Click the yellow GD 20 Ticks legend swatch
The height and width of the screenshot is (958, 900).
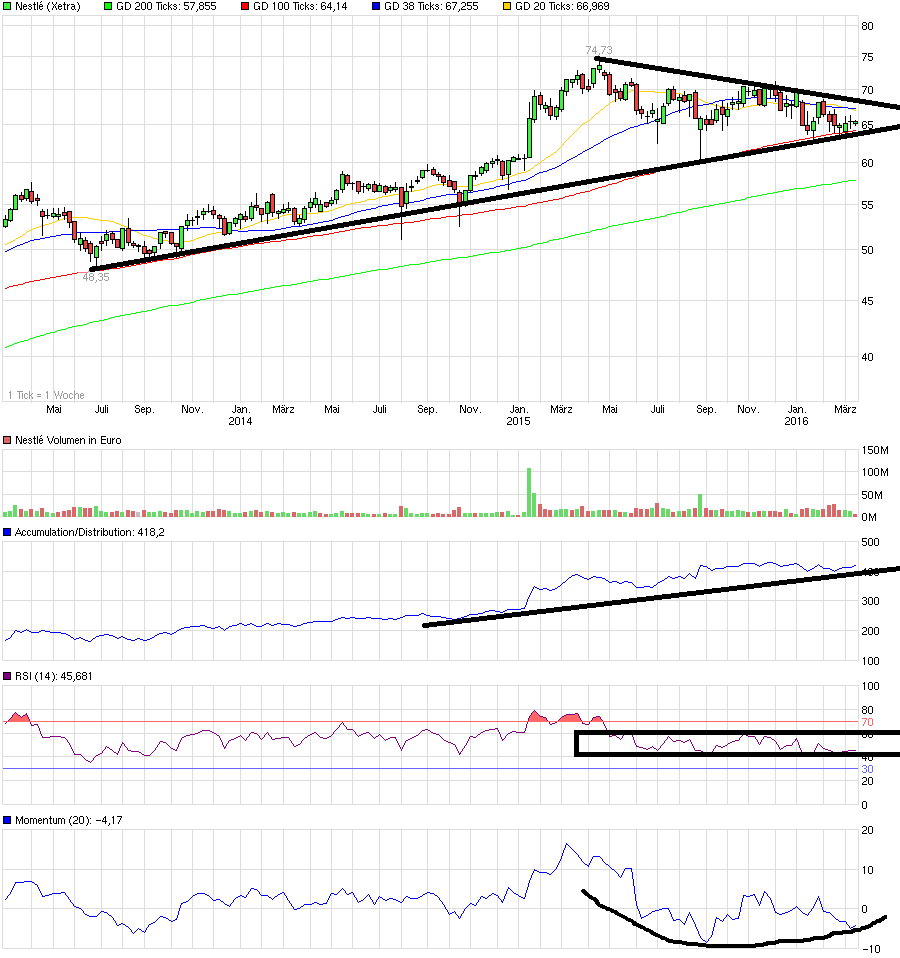click(x=507, y=7)
